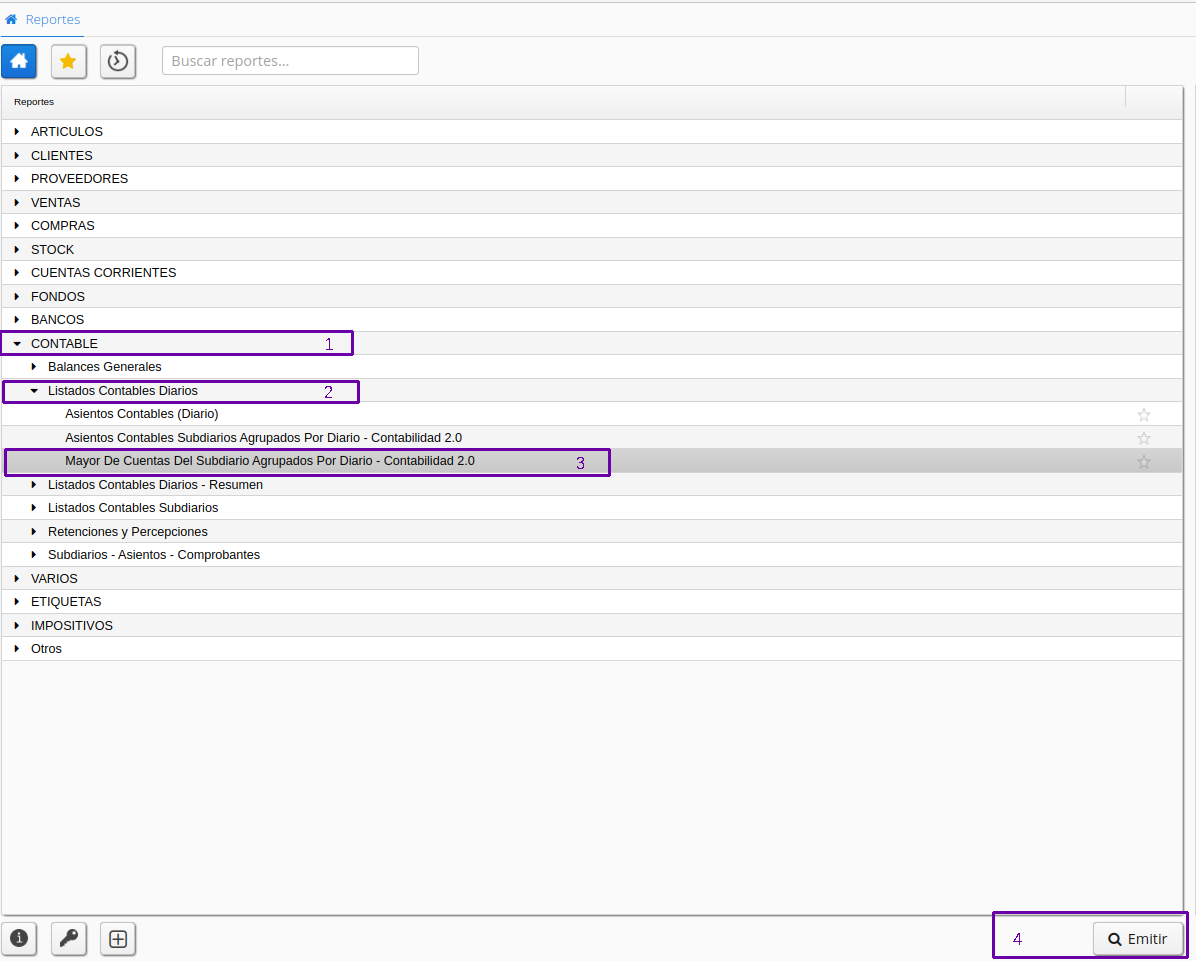The image size is (1196, 961).
Task: Favorite Asientos Contables (Diario) star
Action: pyautogui.click(x=1143, y=414)
